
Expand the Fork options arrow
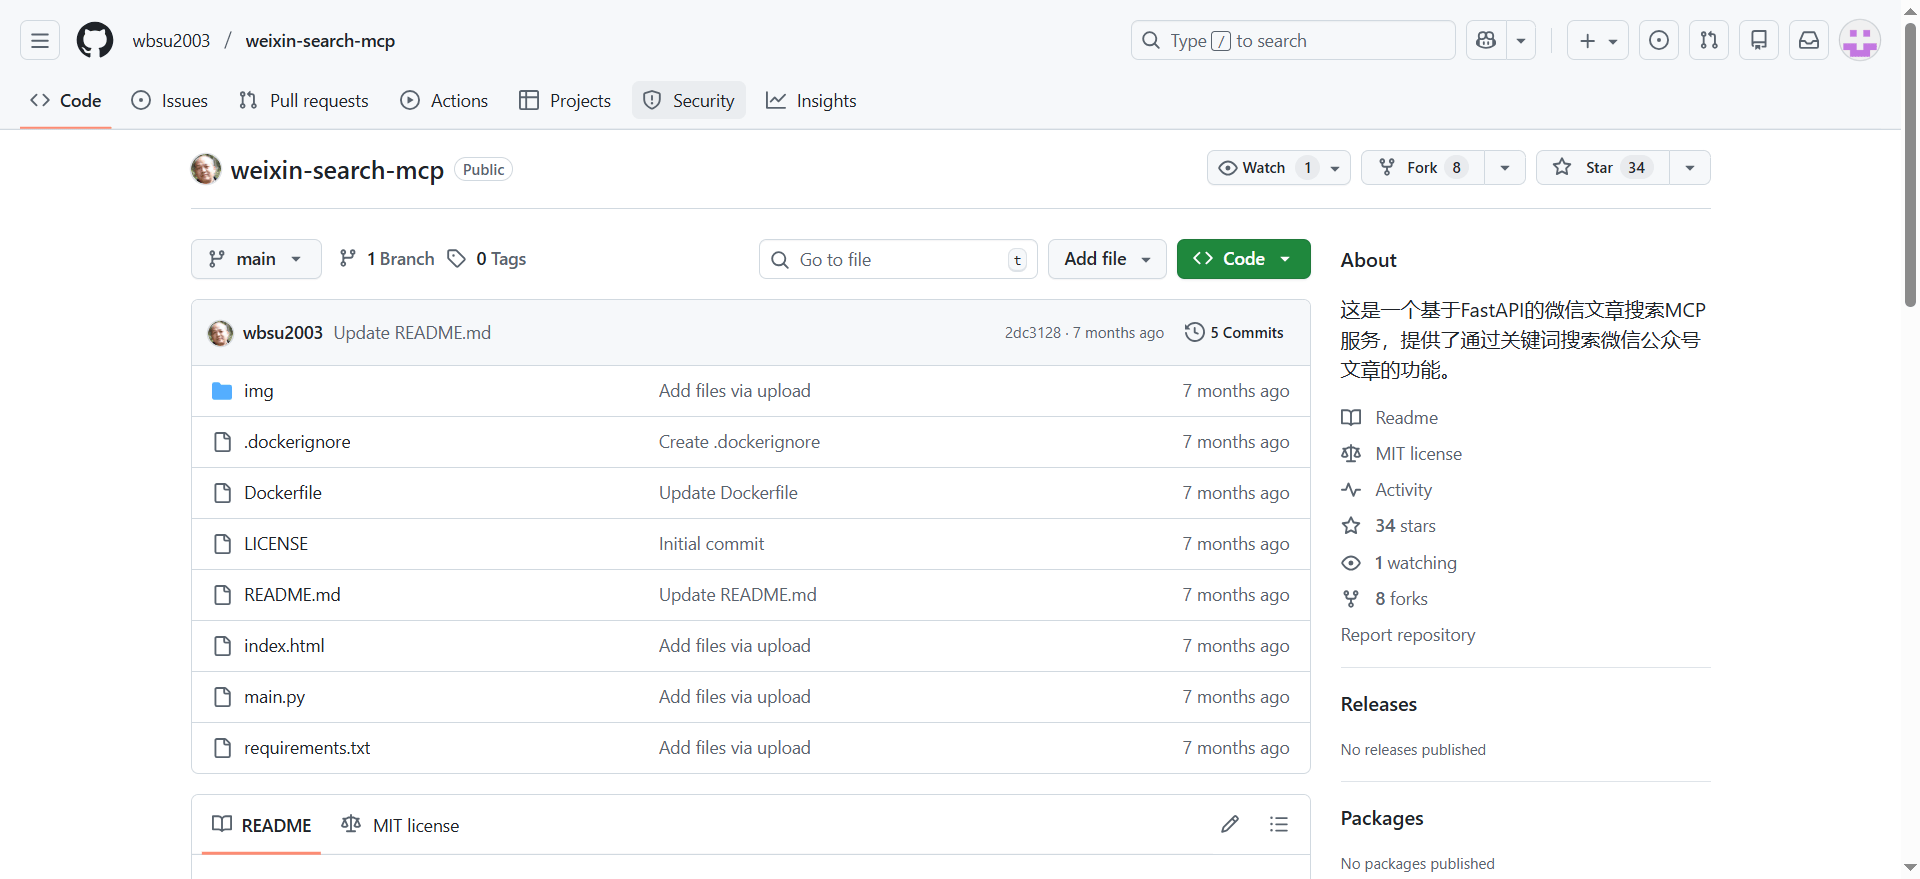click(x=1505, y=168)
